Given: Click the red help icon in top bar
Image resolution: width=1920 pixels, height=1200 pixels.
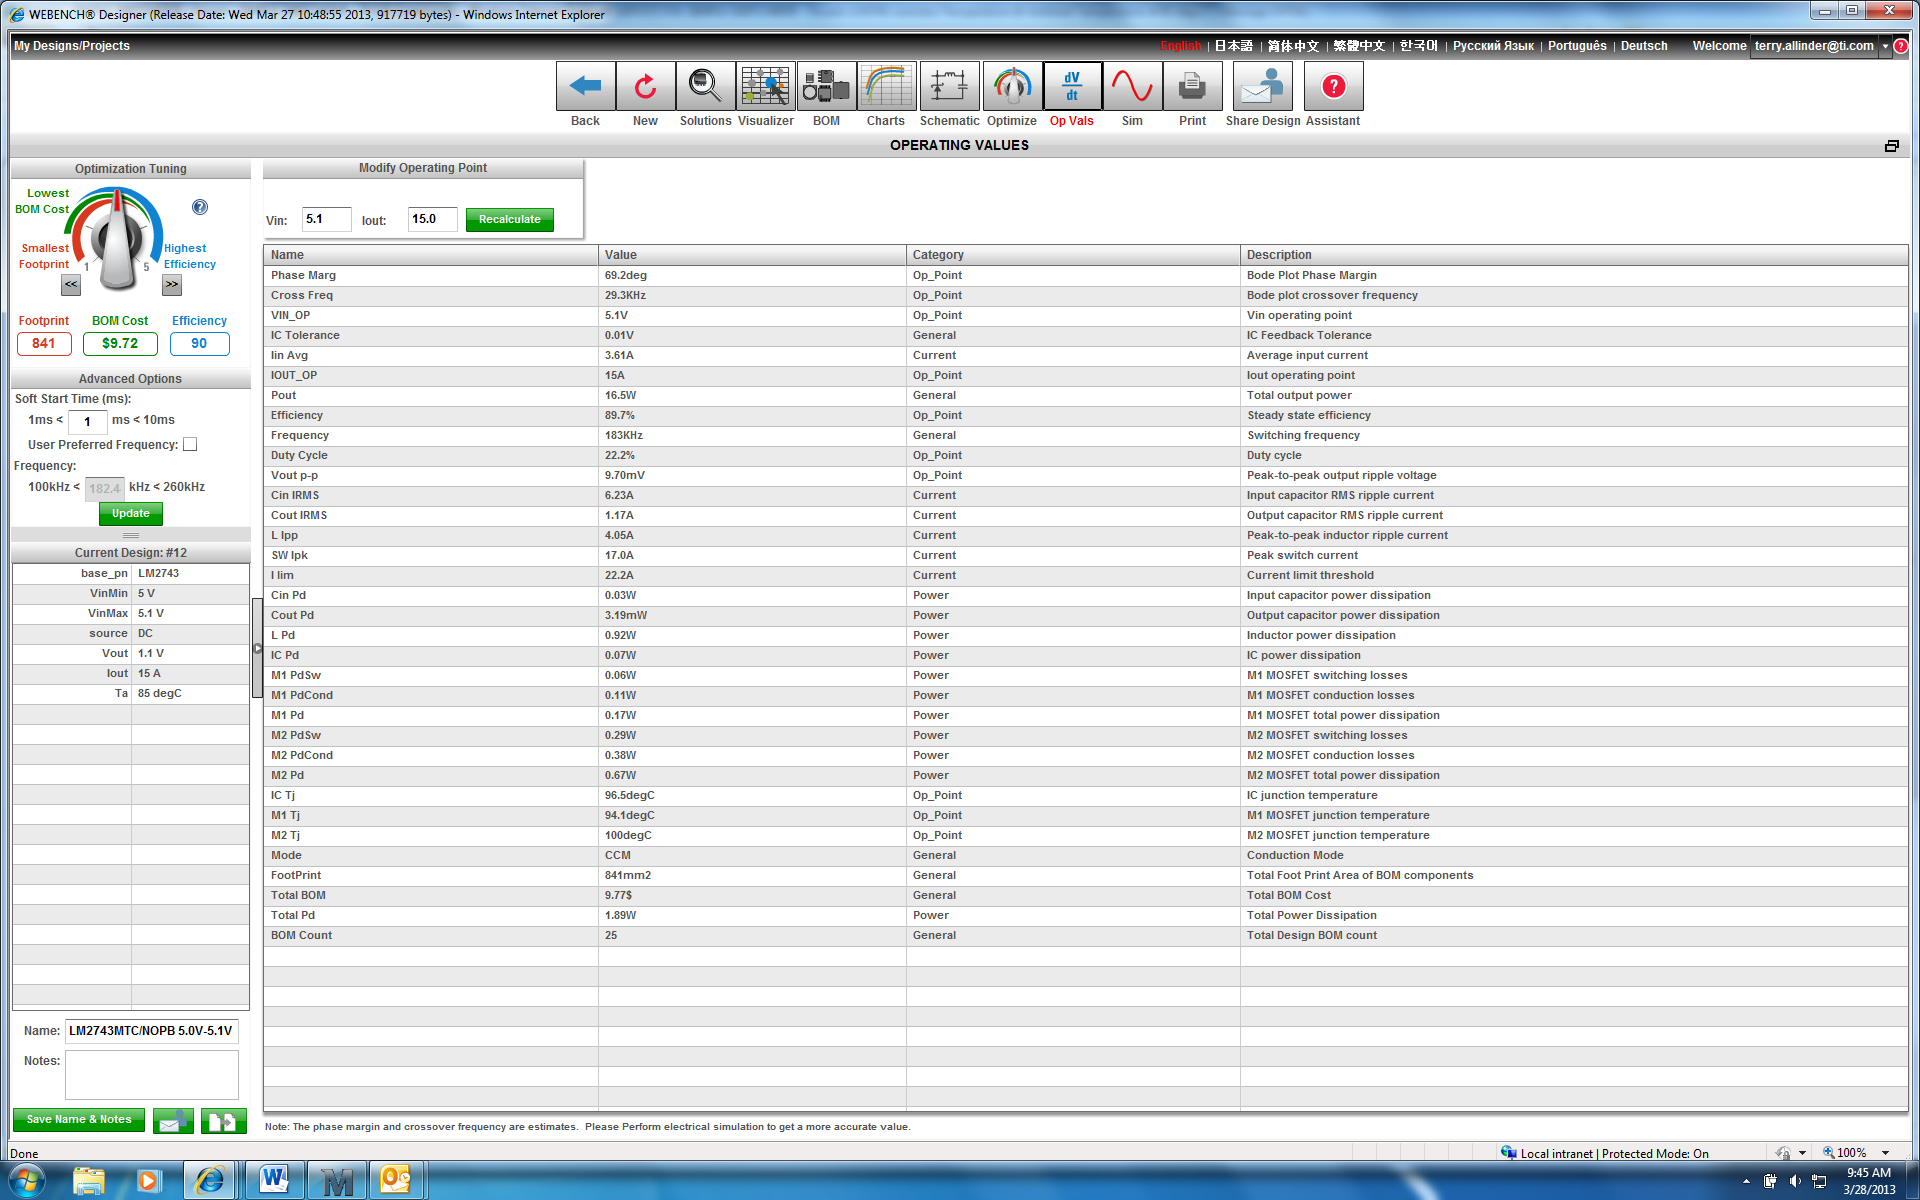Looking at the screenshot, I should coord(1901,46).
